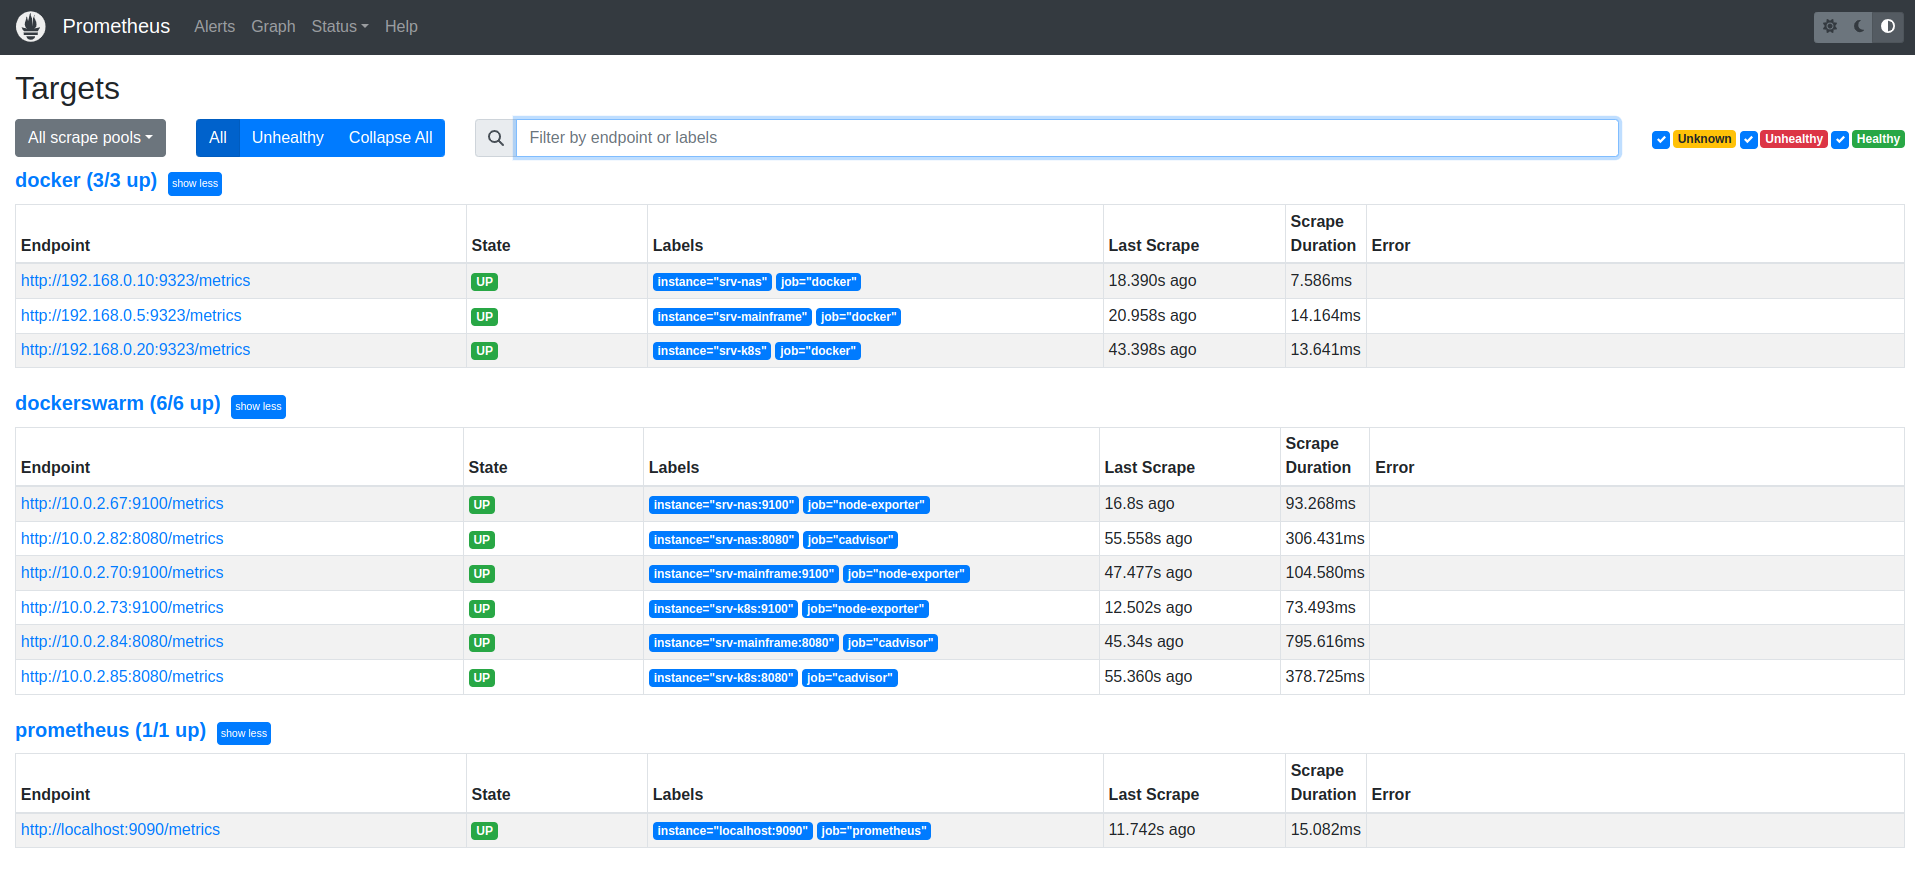Open endpoint http://10.0.2.67:9100/metrics
This screenshot has width=1915, height=870.
(122, 504)
